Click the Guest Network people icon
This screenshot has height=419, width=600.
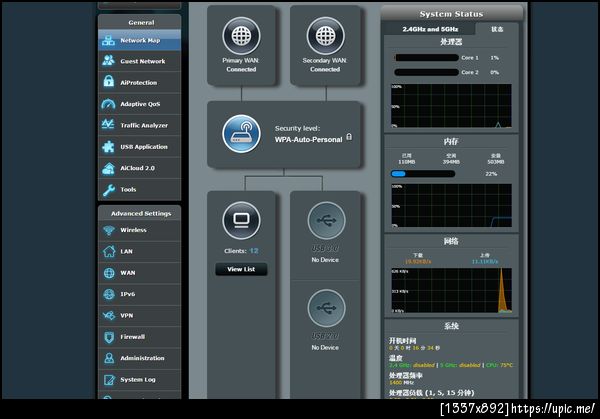click(x=109, y=61)
